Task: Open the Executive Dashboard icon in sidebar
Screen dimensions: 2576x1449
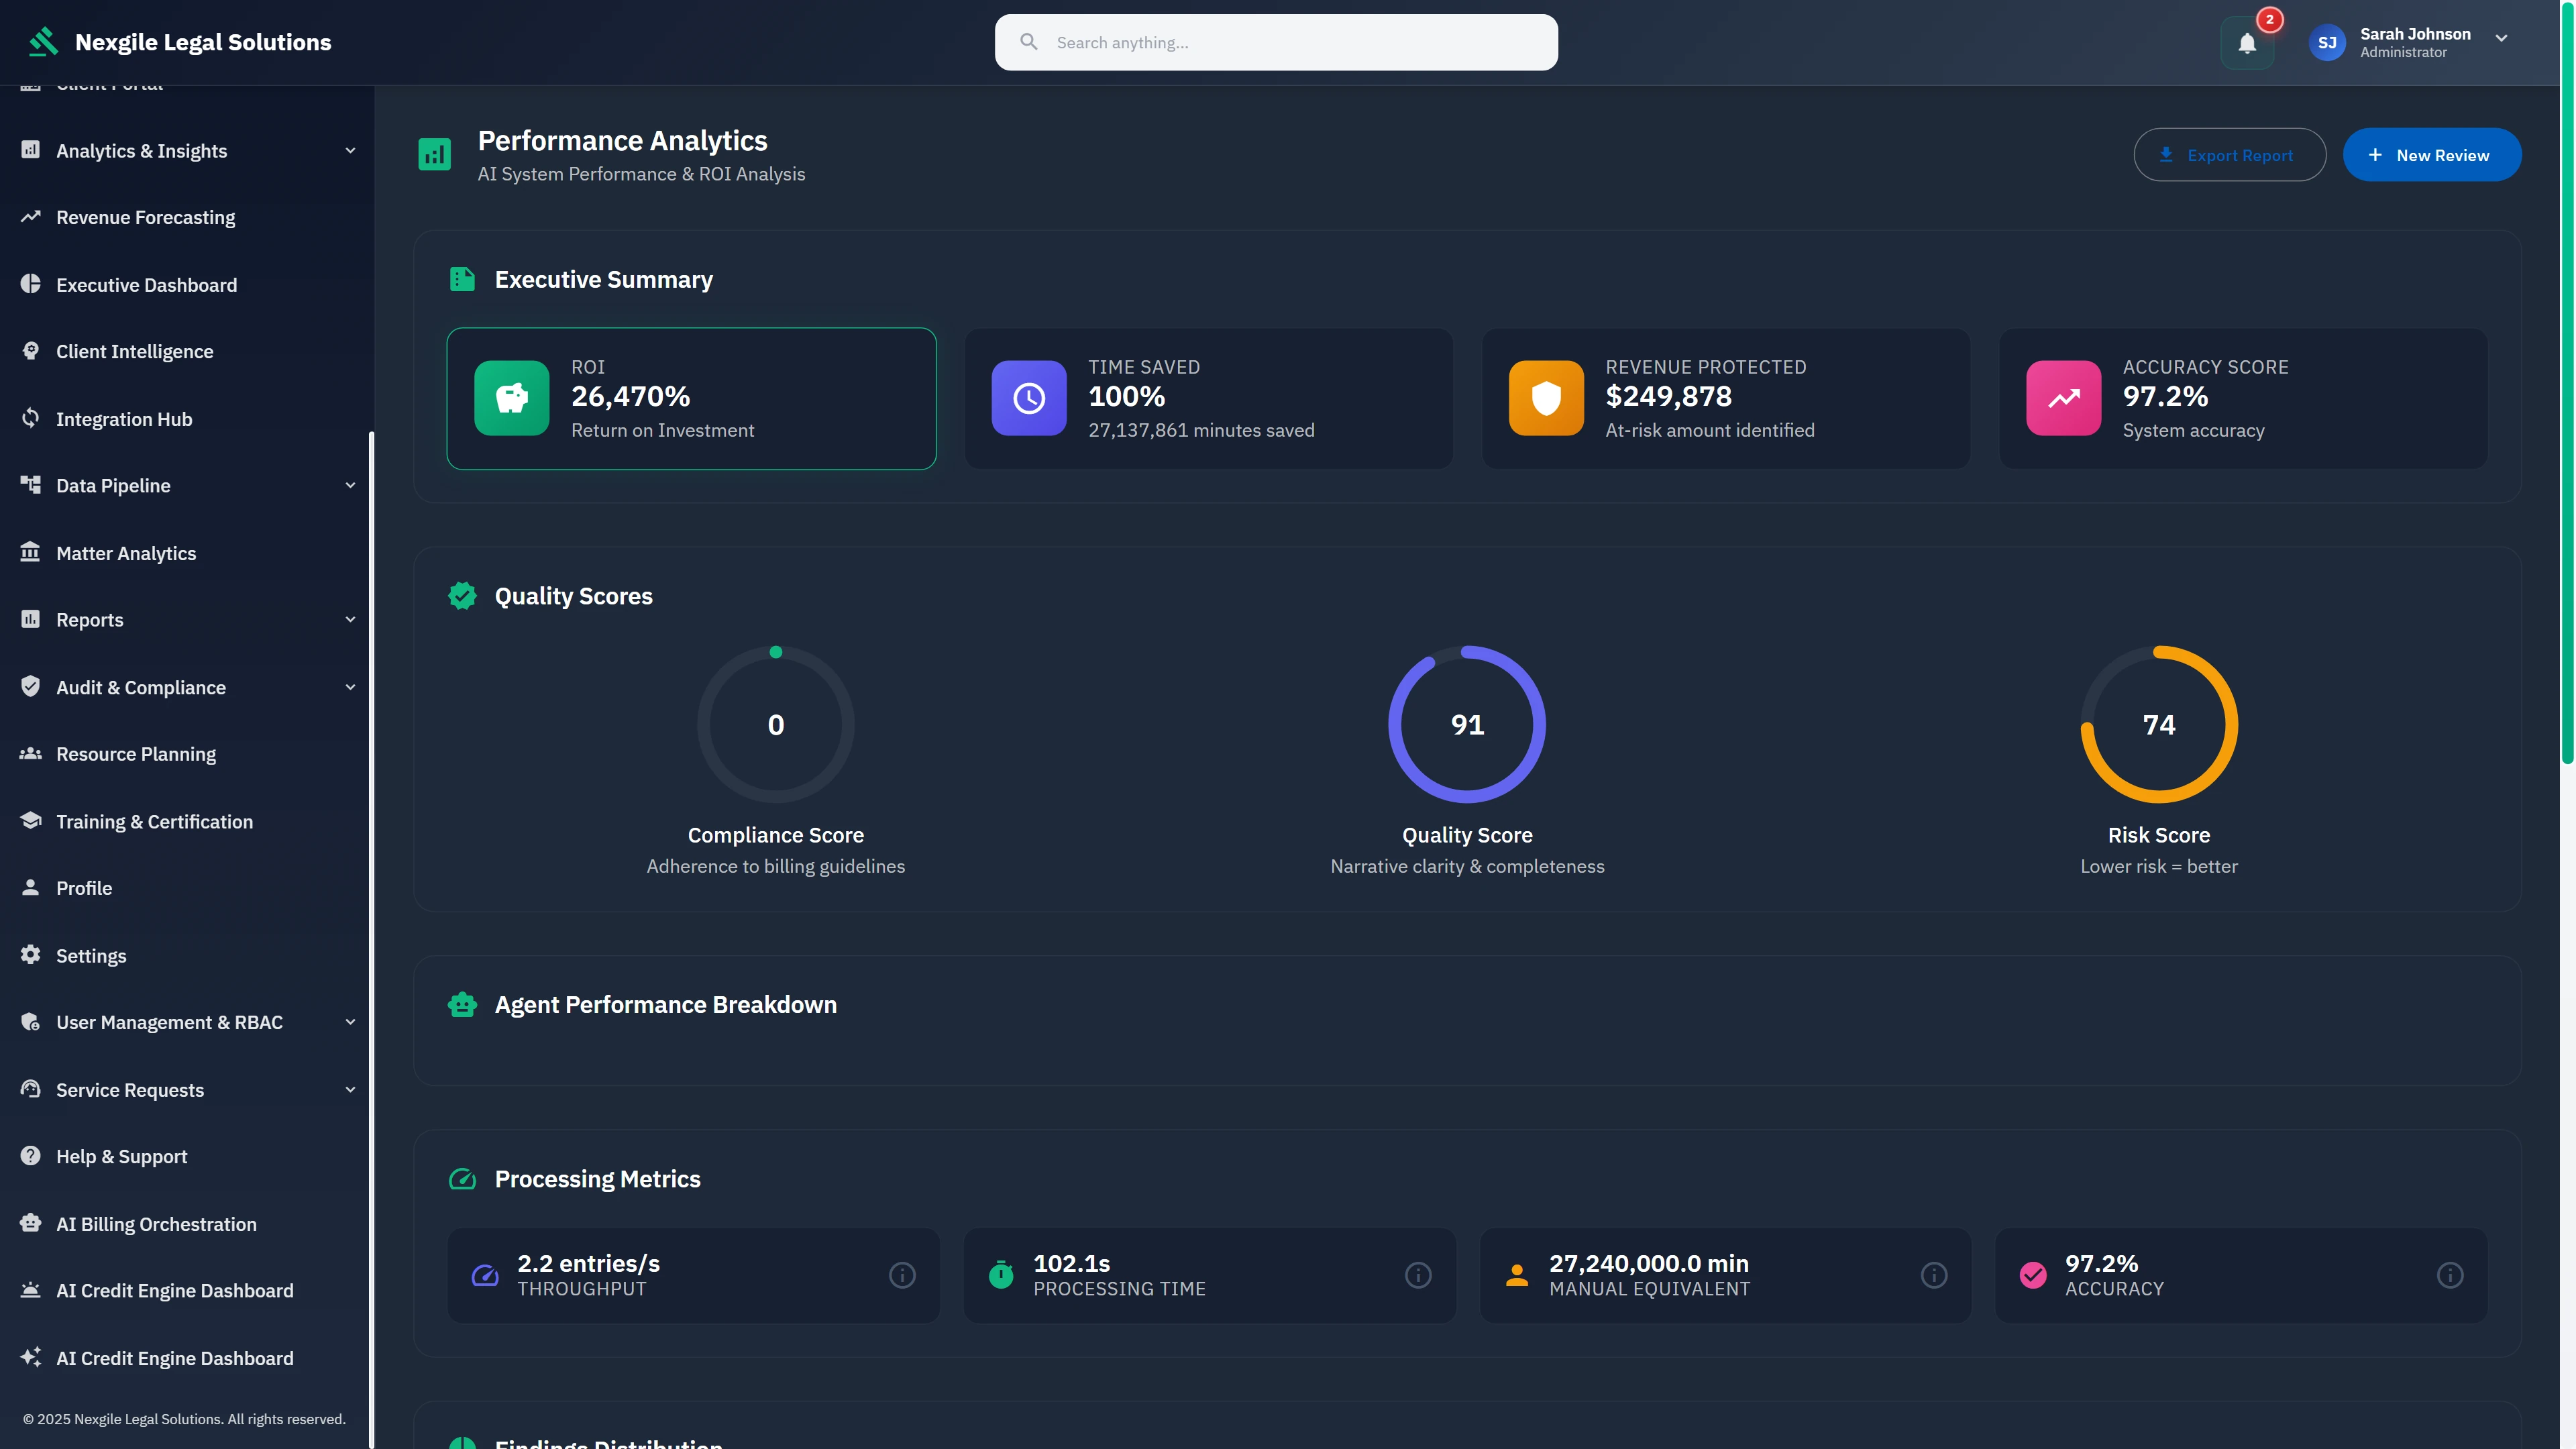Action: pos(30,285)
